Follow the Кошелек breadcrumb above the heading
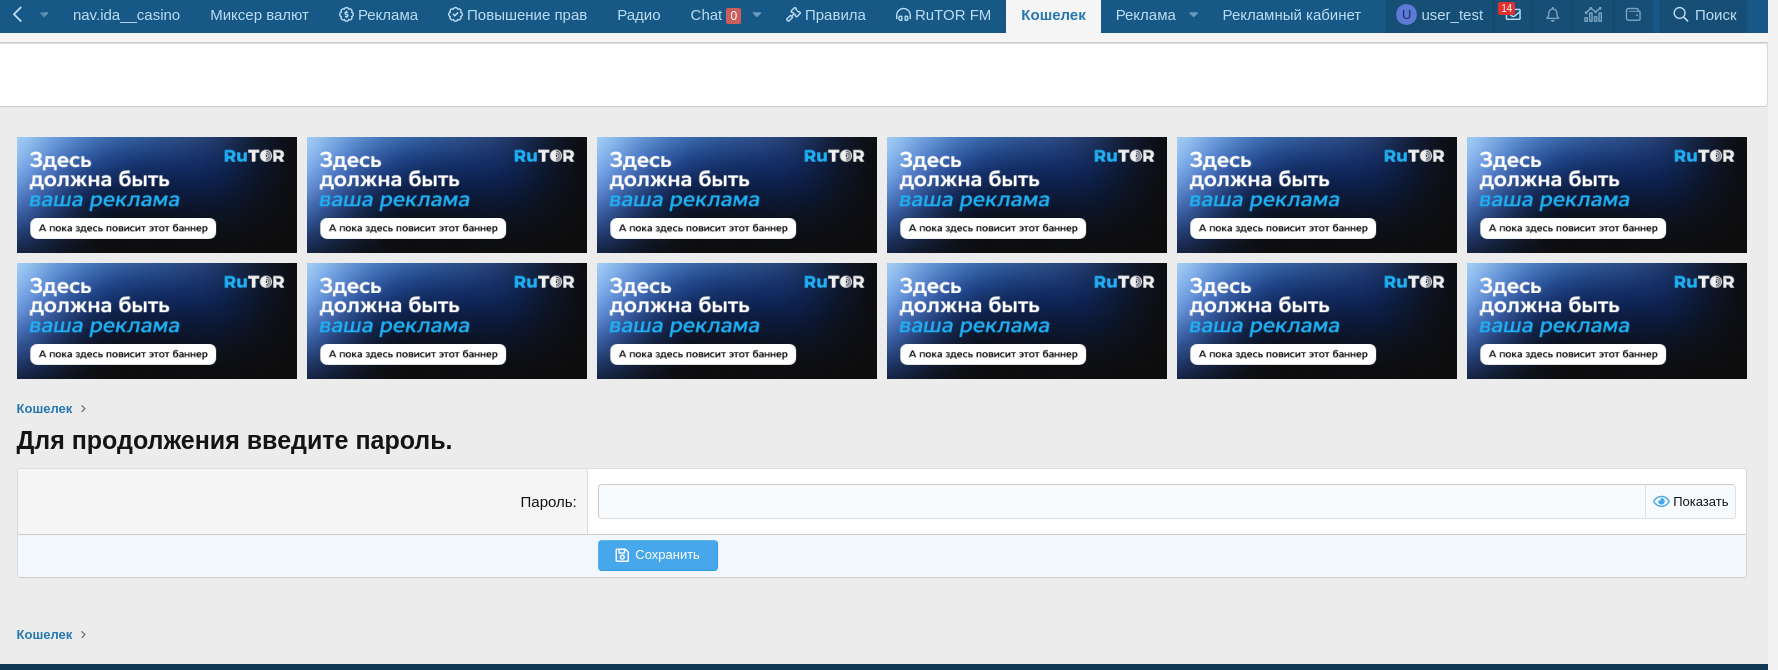Image resolution: width=1778 pixels, height=670 pixels. pyautogui.click(x=44, y=409)
